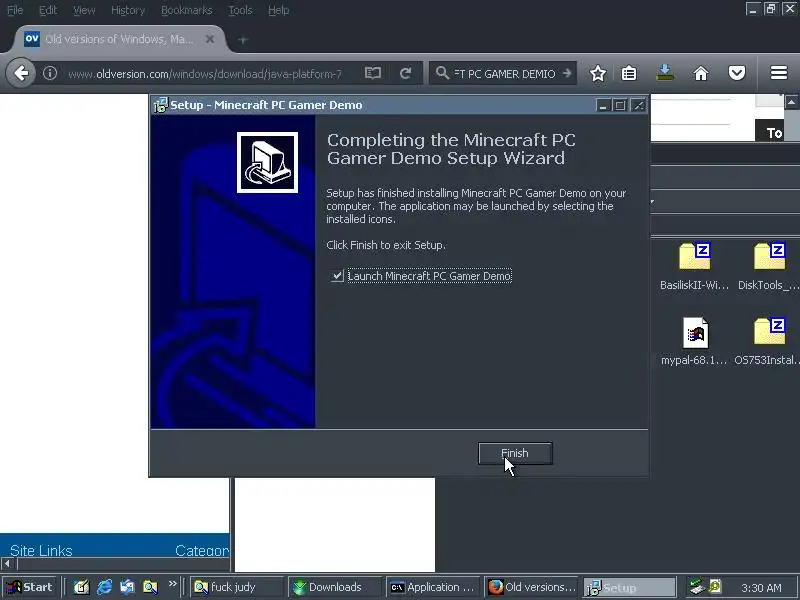800x600 pixels.
Task: Open the Edit menu in Firefox
Action: click(48, 10)
